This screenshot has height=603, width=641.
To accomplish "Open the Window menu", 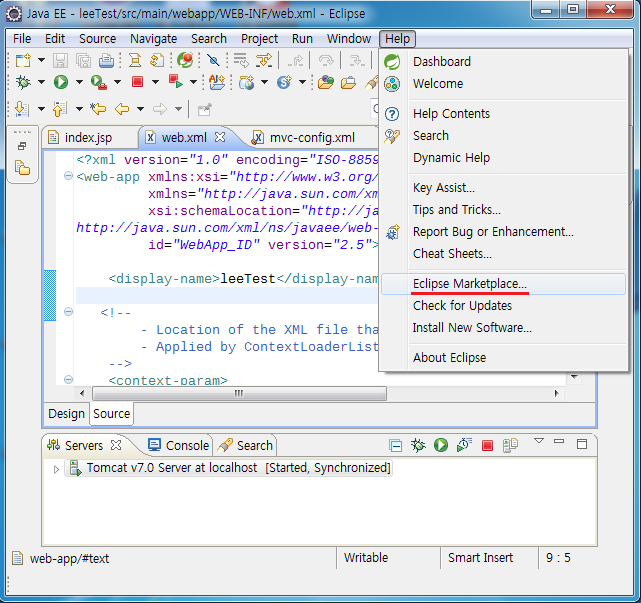I will coord(349,39).
